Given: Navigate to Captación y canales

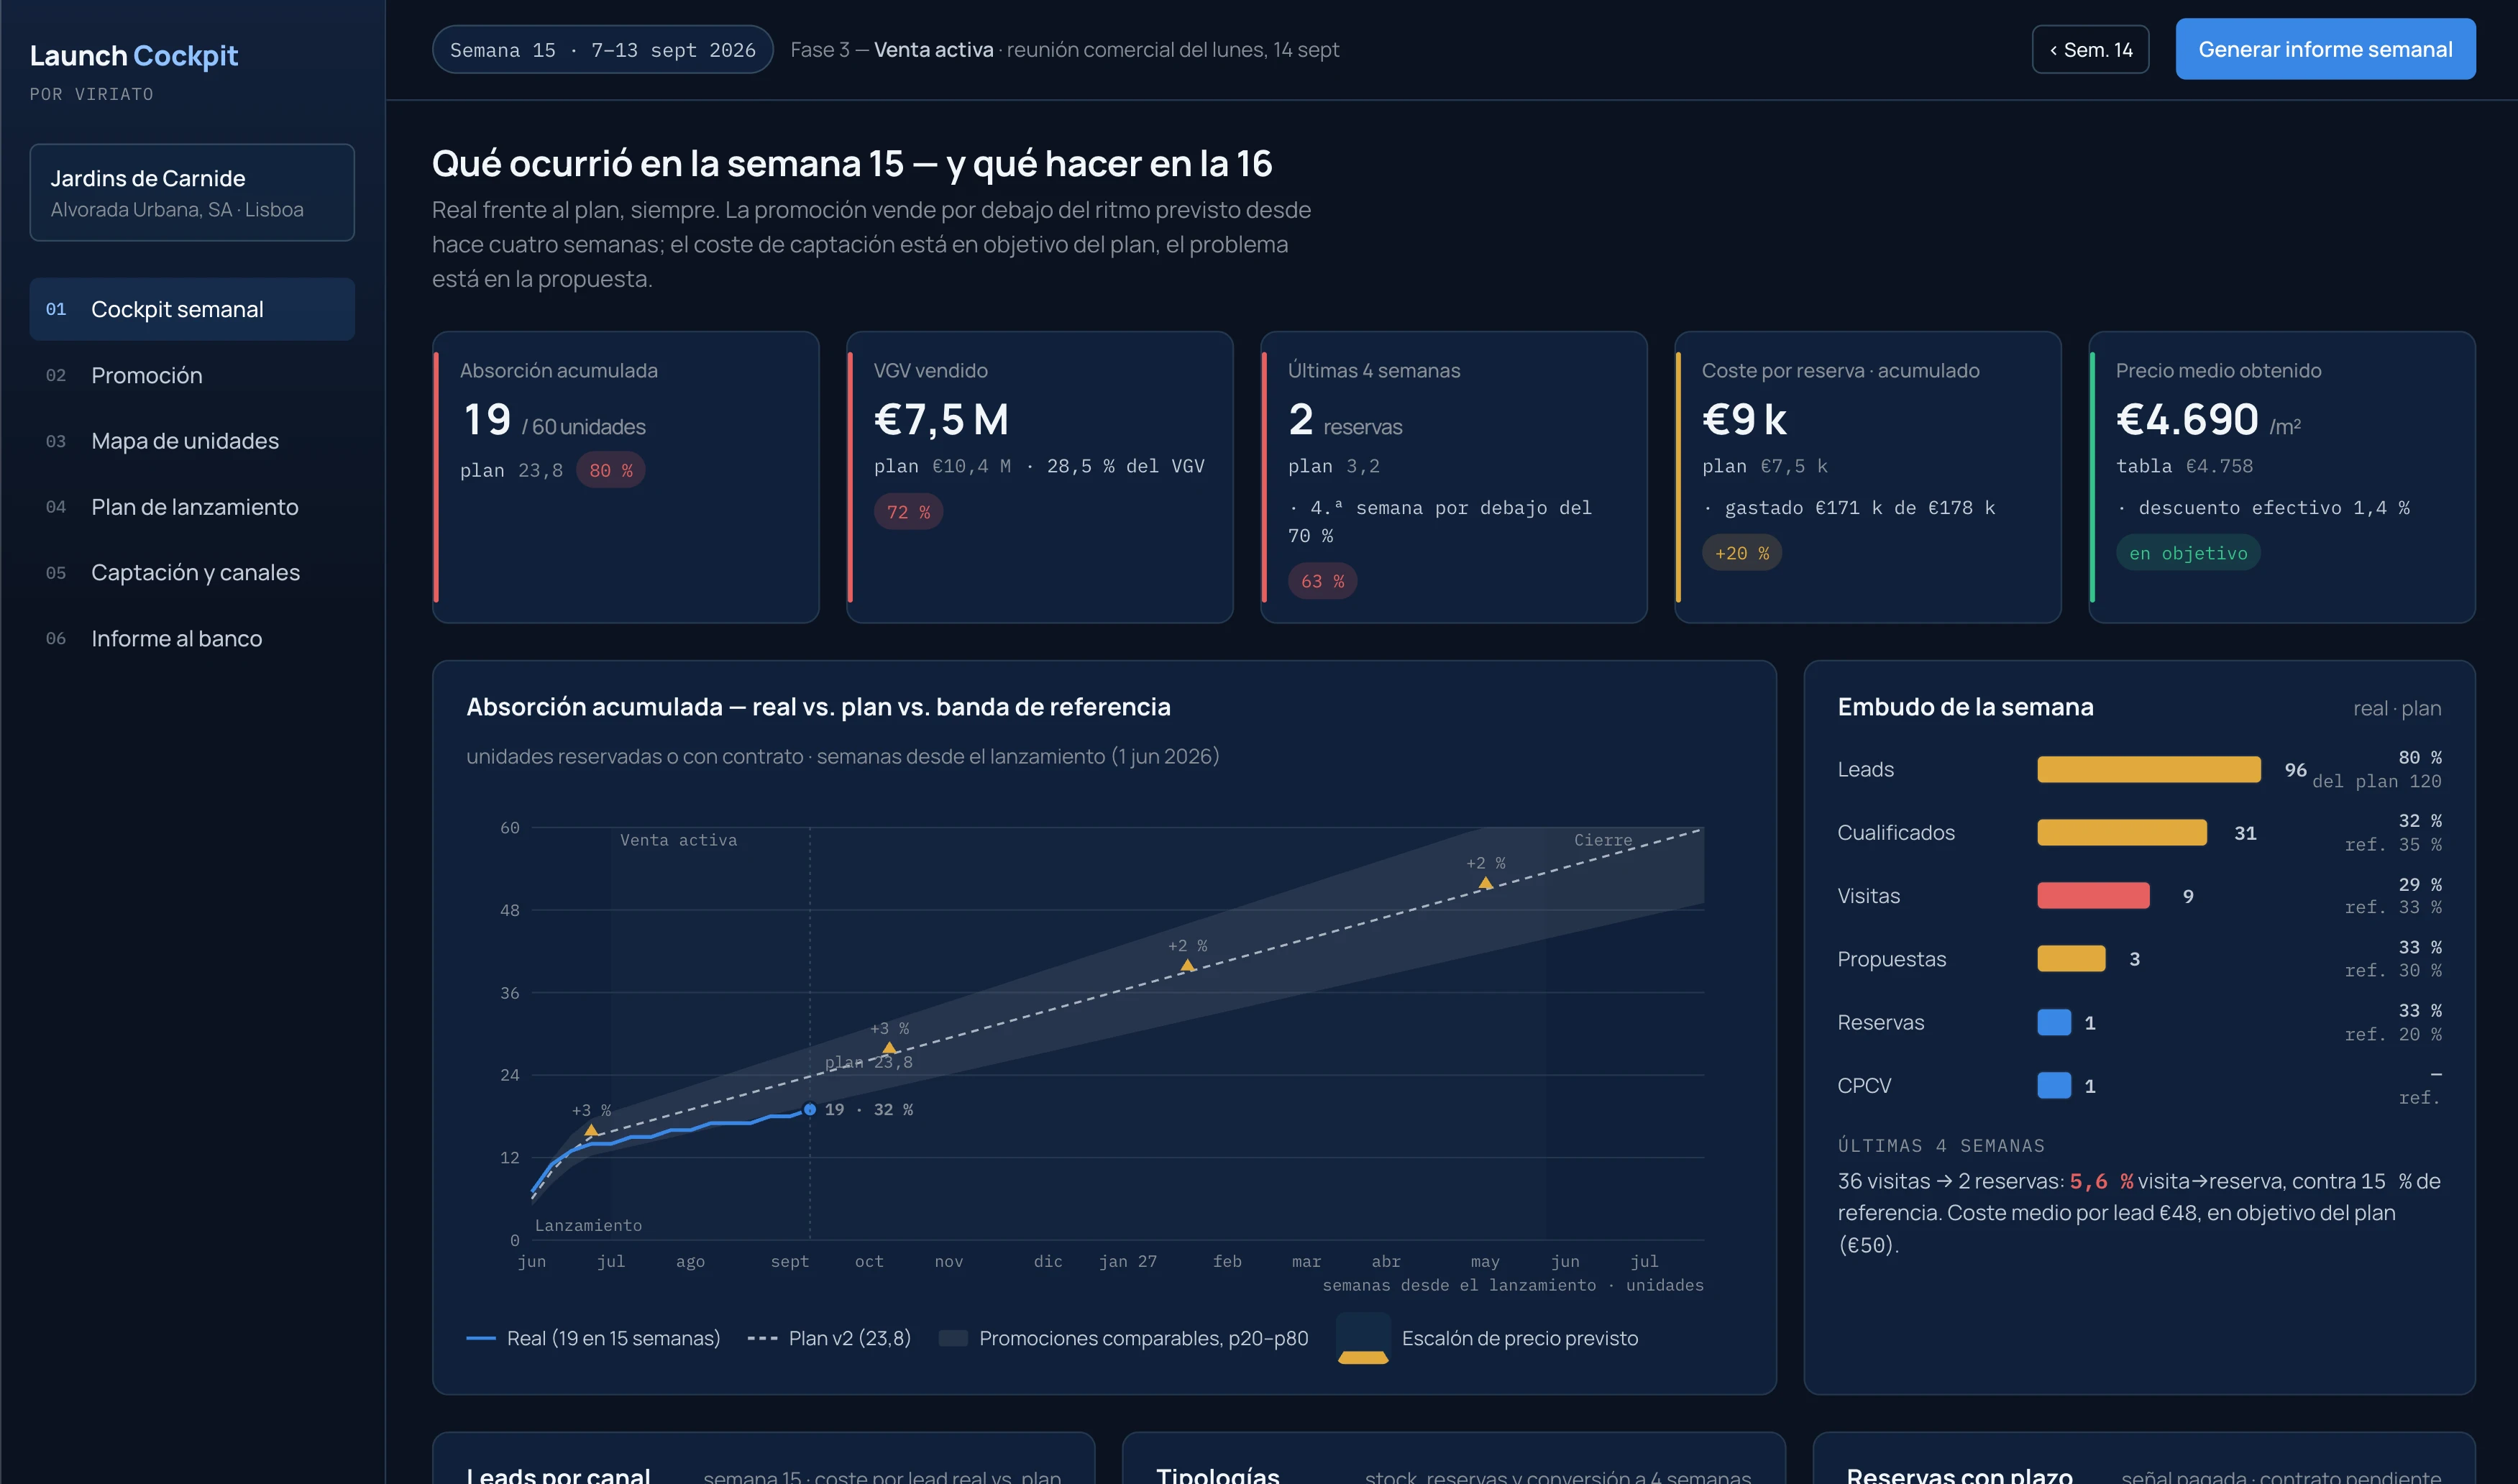Looking at the screenshot, I should tap(192, 572).
